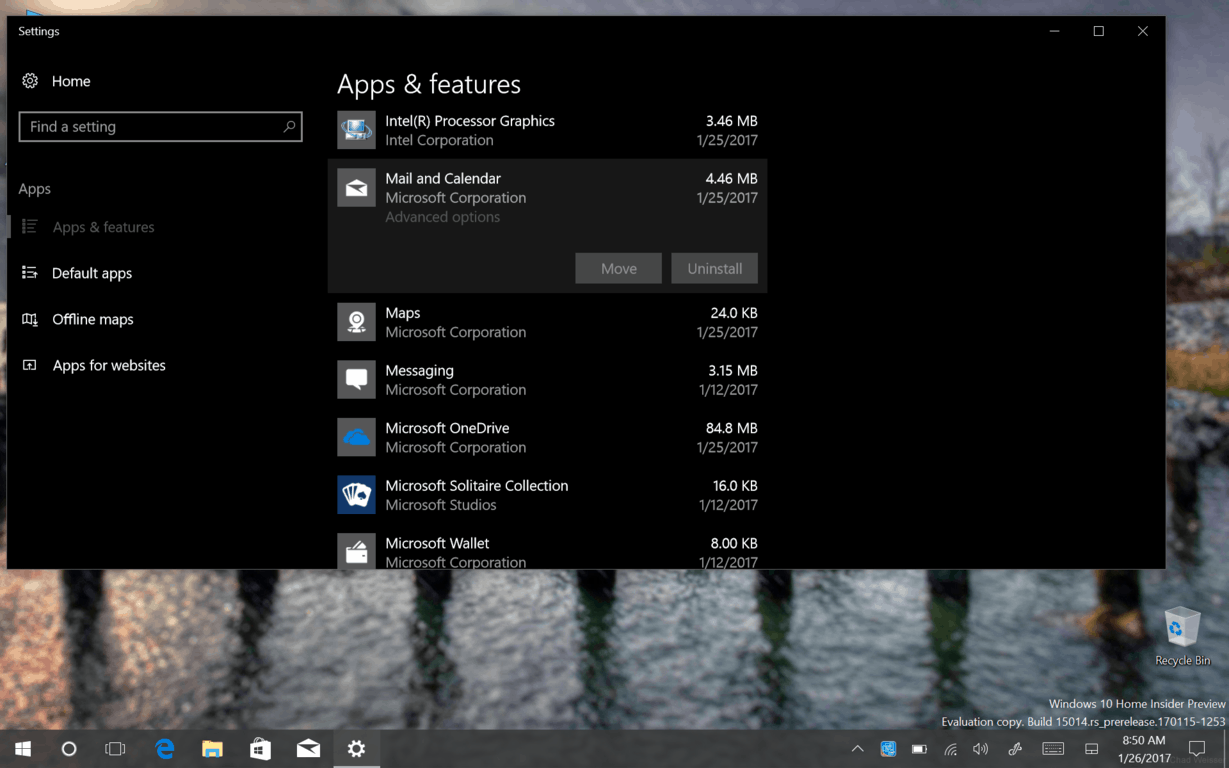Click the Offline maps sidebar icon
Image resolution: width=1229 pixels, height=768 pixels.
pyautogui.click(x=30, y=319)
